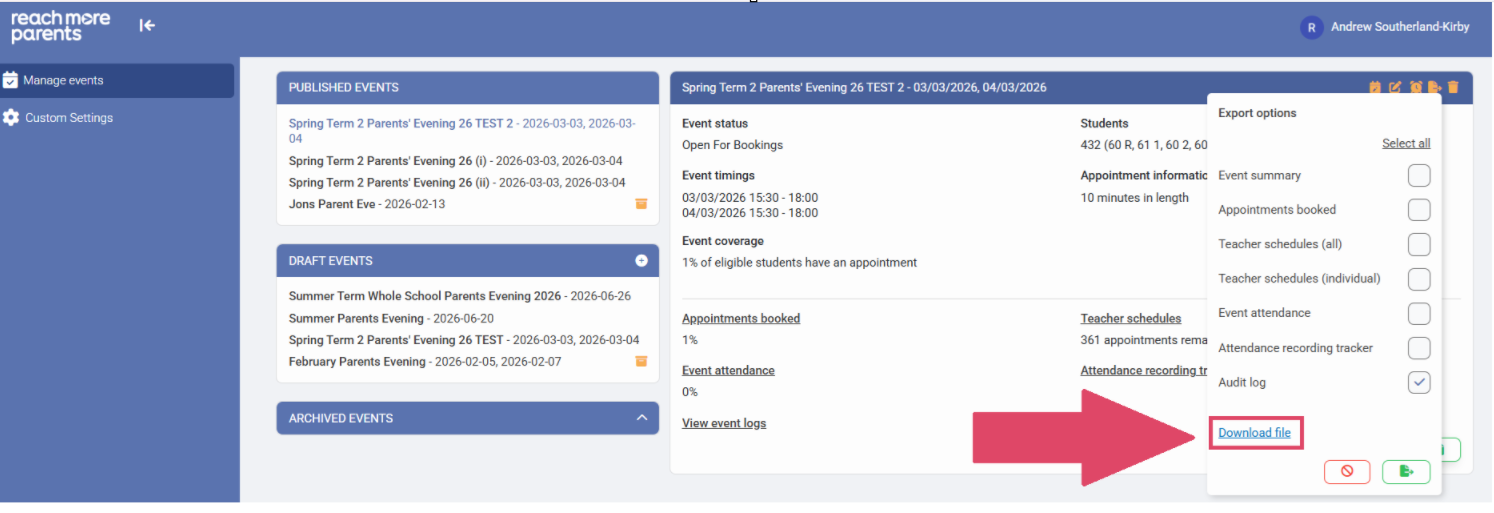Collapse the sidebar with the arrow icon
Screen dimensions: 1494x513
click(x=147, y=26)
